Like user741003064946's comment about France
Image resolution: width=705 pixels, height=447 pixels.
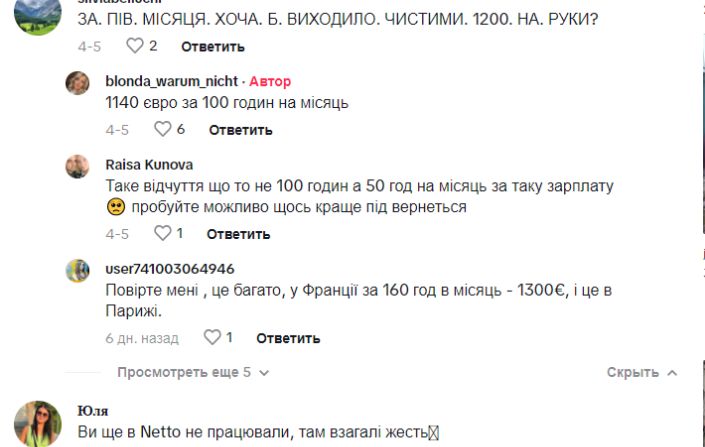tap(211, 337)
